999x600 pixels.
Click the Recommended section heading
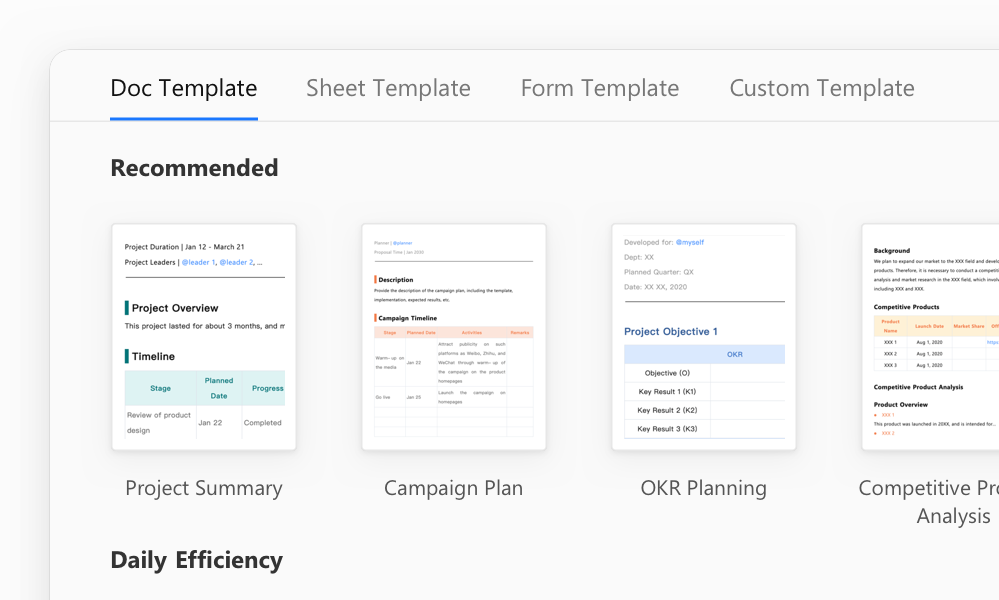(x=194, y=168)
